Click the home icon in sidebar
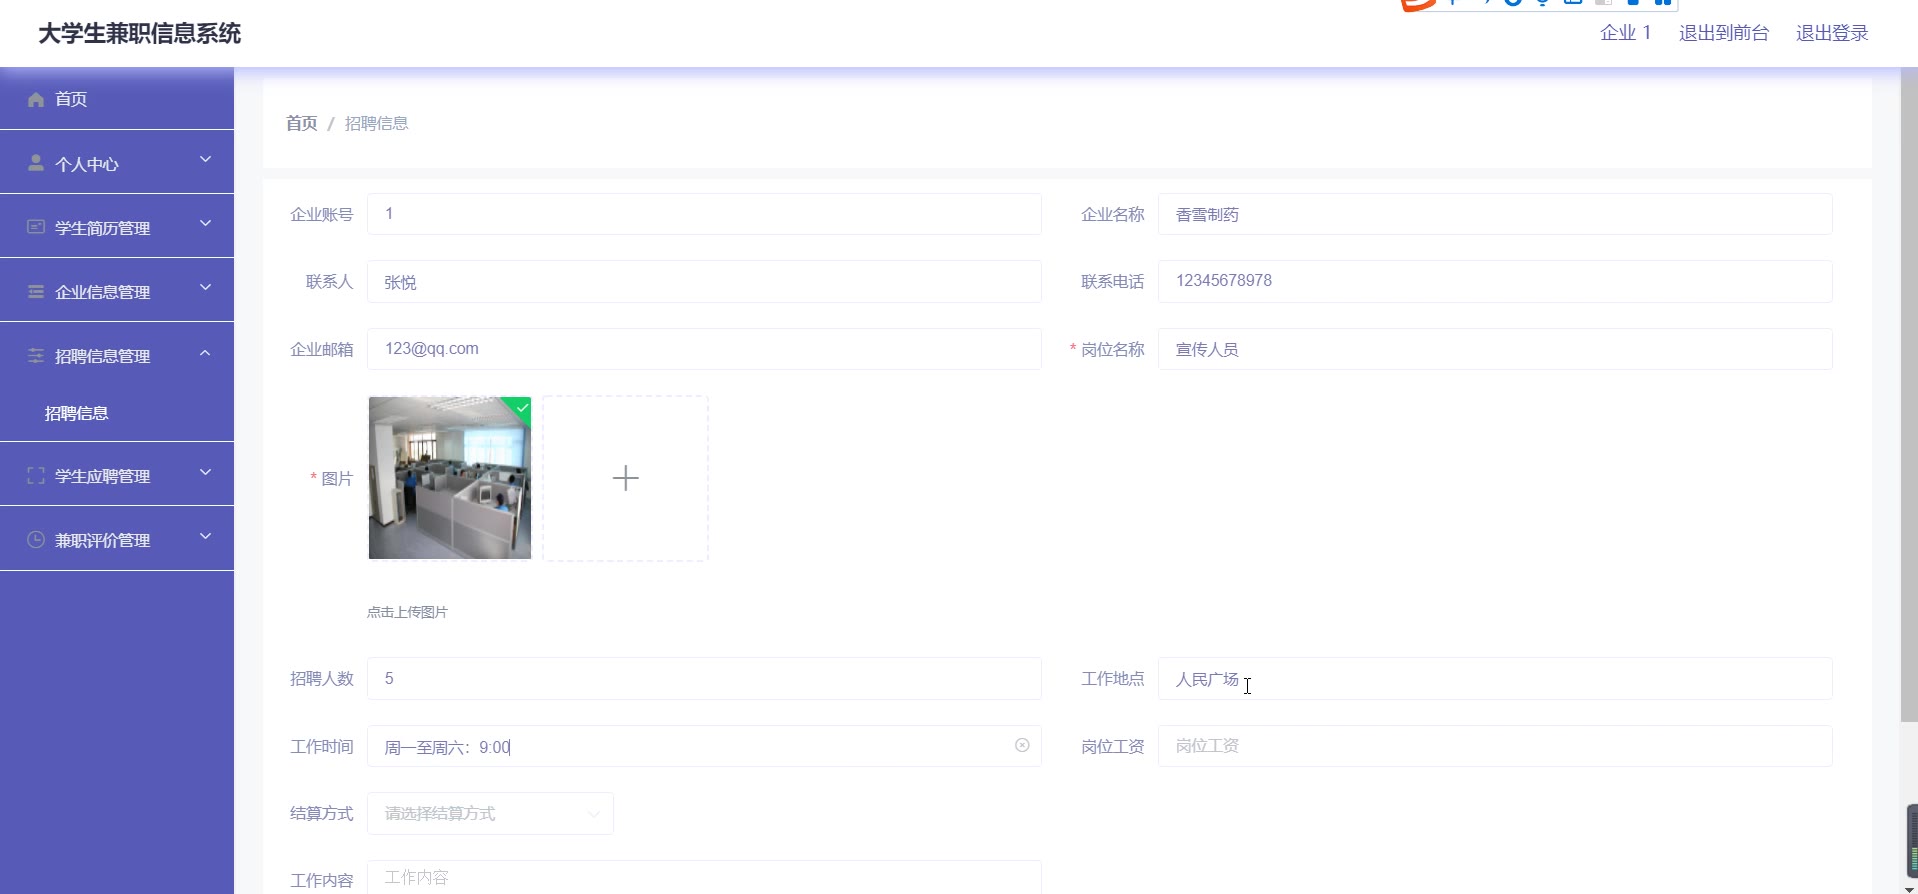The image size is (1918, 894). pyautogui.click(x=36, y=99)
